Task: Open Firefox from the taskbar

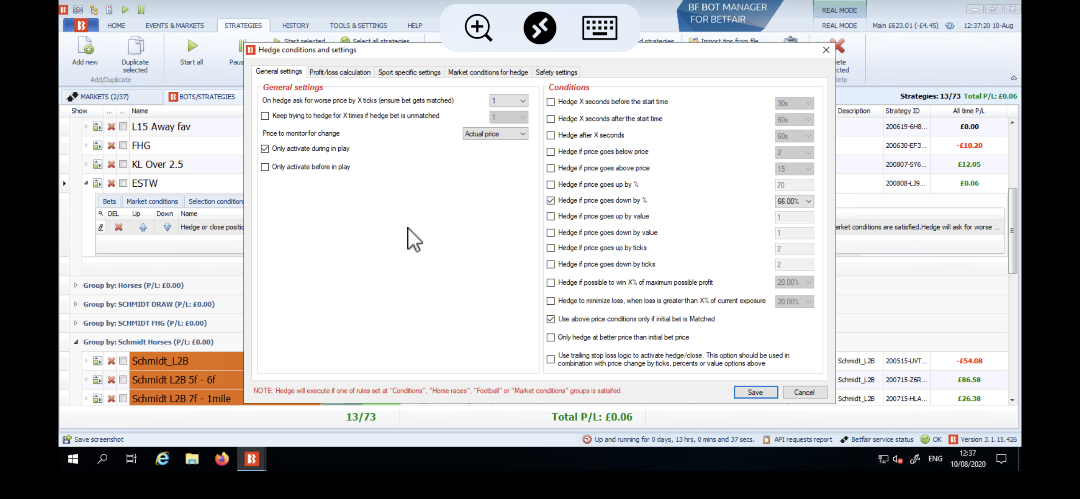Action: (x=222, y=458)
